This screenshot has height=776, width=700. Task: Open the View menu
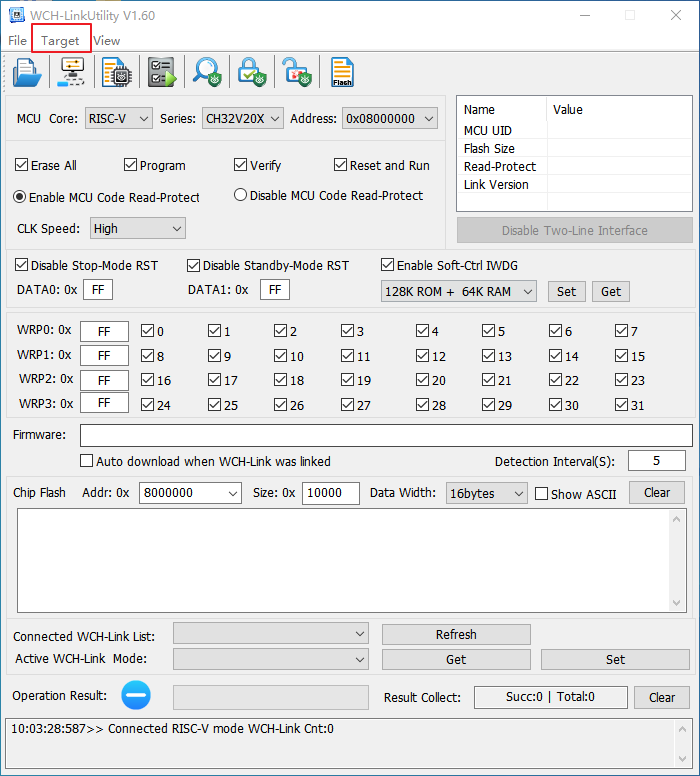(x=106, y=40)
